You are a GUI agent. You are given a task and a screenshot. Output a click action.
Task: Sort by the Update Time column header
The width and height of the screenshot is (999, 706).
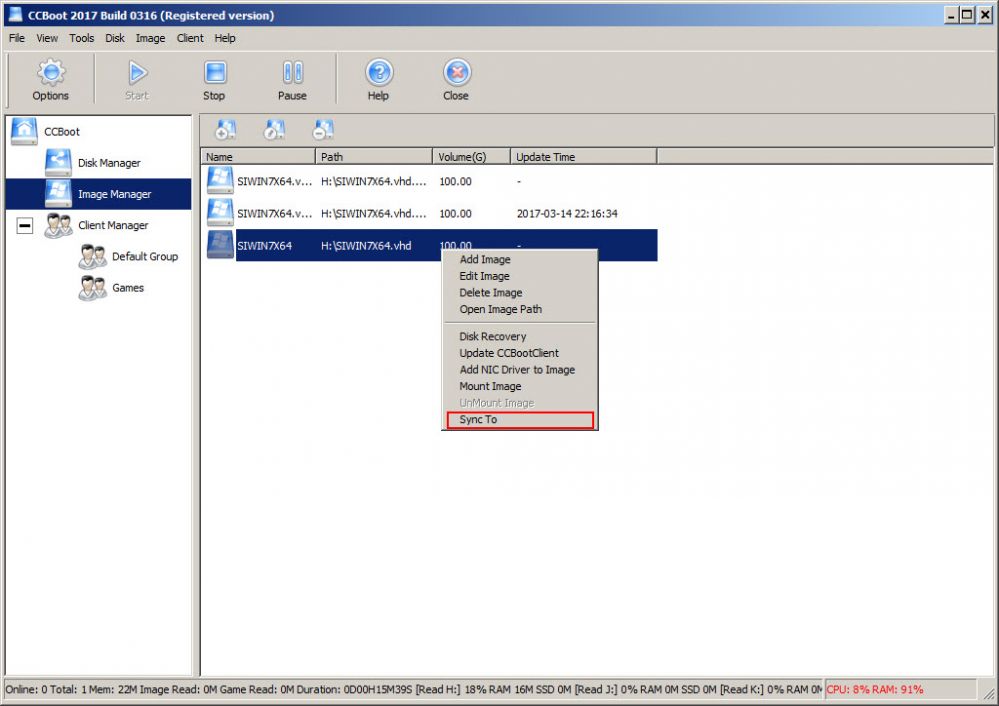click(x=584, y=157)
